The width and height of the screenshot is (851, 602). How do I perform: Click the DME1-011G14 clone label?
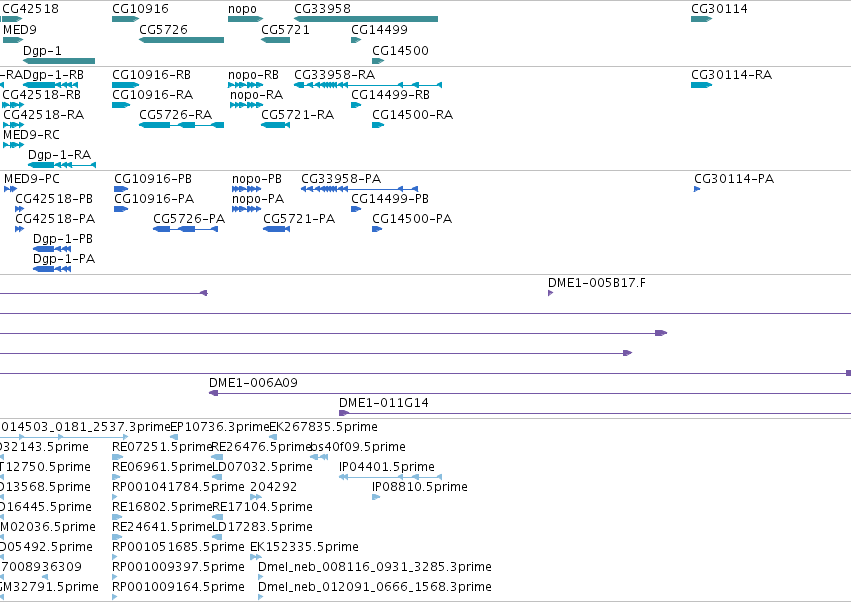pos(384,403)
